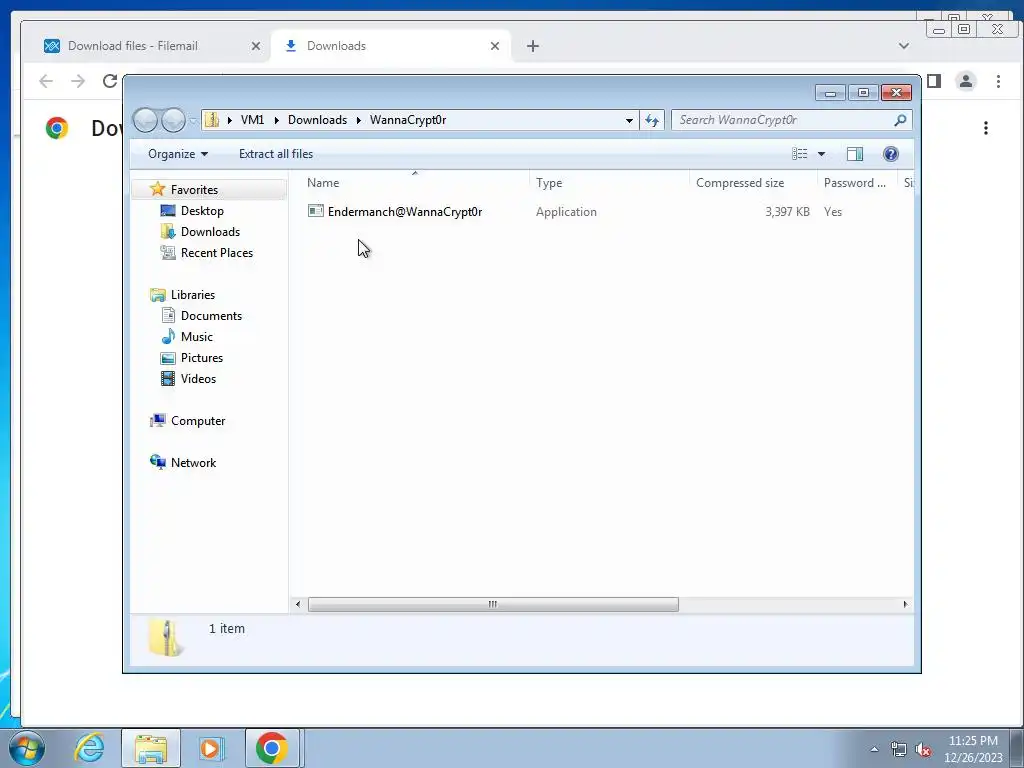This screenshot has height=768, width=1024.
Task: Open Chrome tab search chevron
Action: pos(904,46)
